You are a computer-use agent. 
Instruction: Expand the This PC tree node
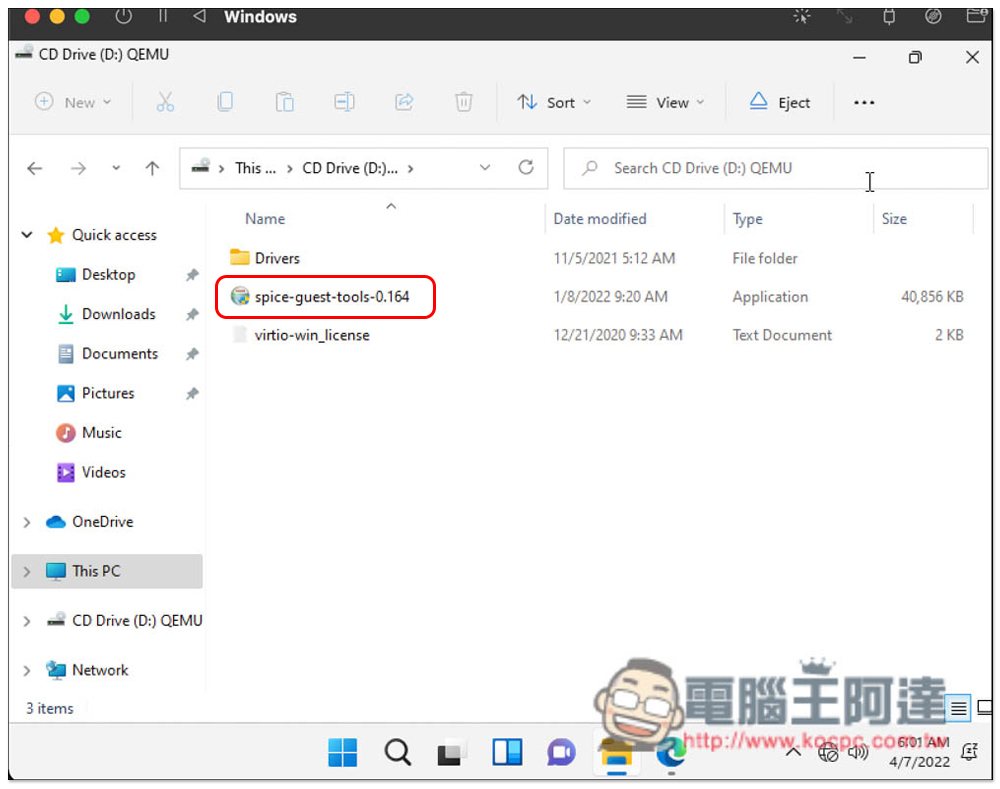27,571
